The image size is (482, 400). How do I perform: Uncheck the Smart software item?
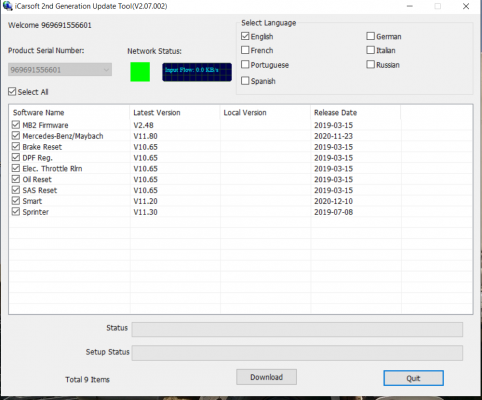(16, 201)
